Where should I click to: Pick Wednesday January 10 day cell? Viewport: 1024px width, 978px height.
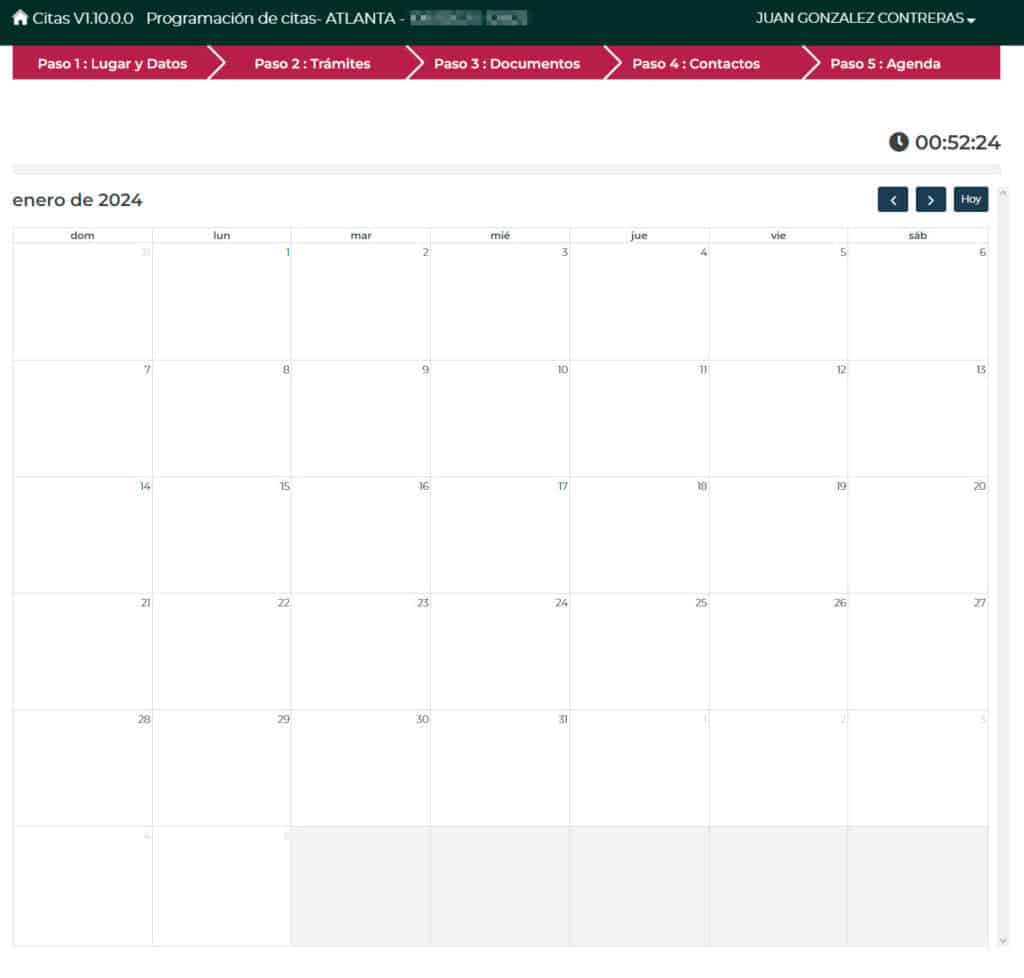500,418
